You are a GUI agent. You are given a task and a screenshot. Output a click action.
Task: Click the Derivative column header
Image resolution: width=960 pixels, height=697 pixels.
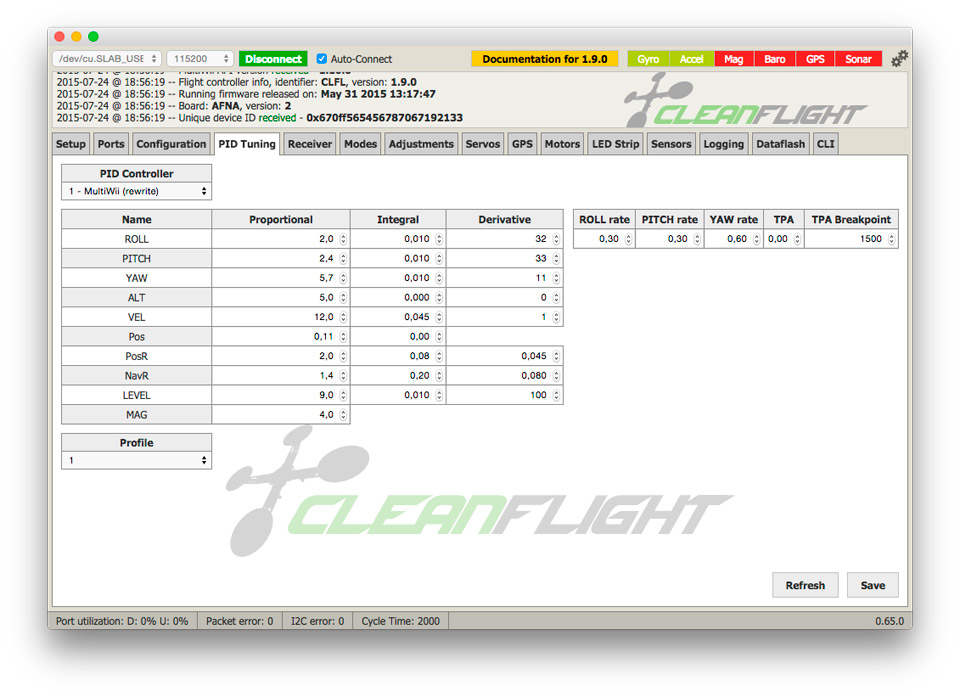504,219
